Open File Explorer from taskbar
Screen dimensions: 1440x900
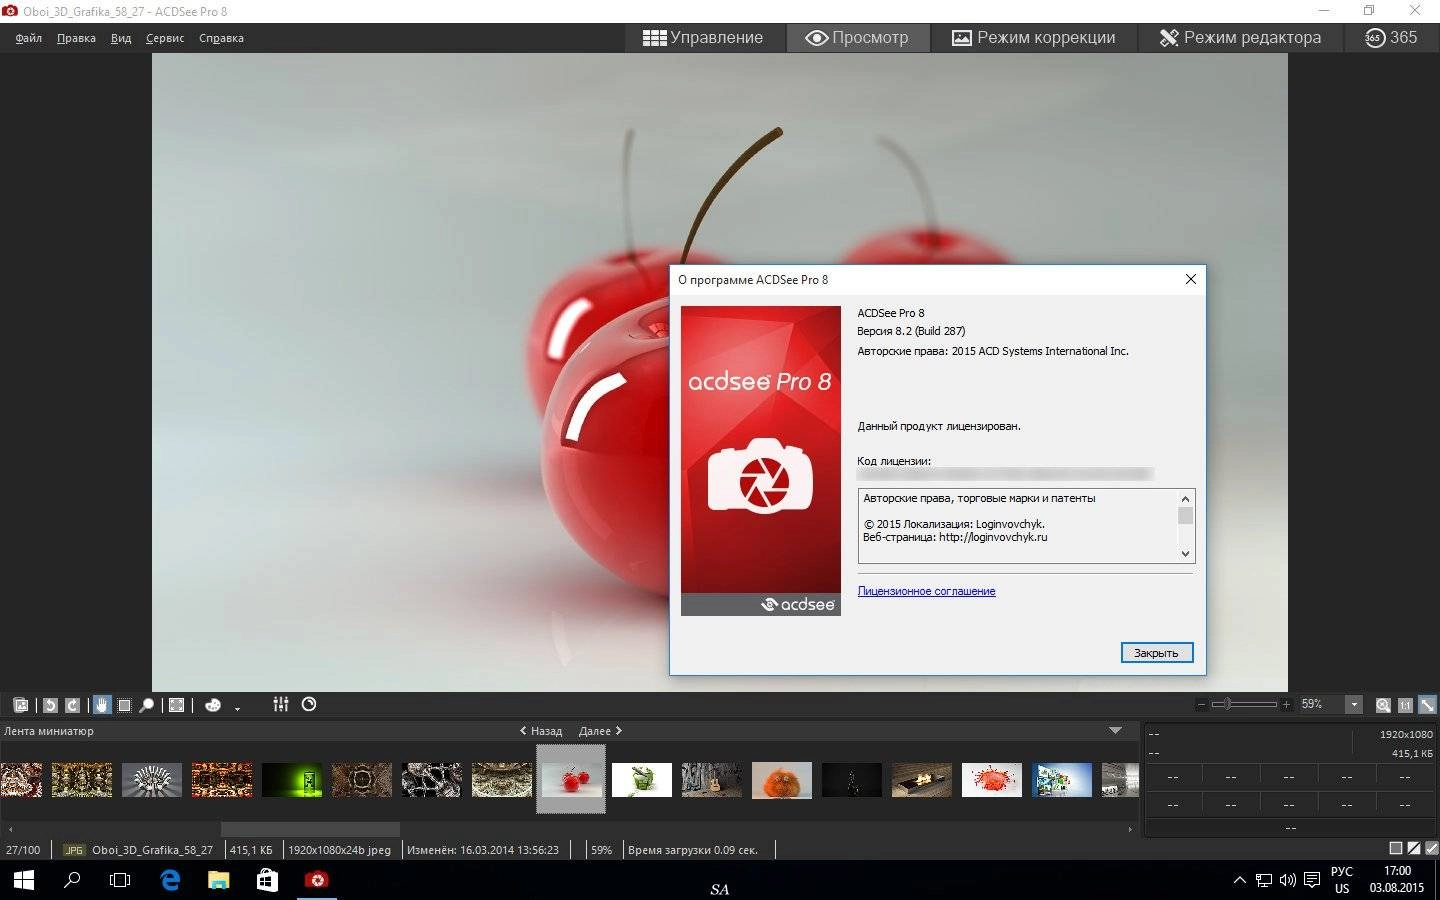coord(218,880)
